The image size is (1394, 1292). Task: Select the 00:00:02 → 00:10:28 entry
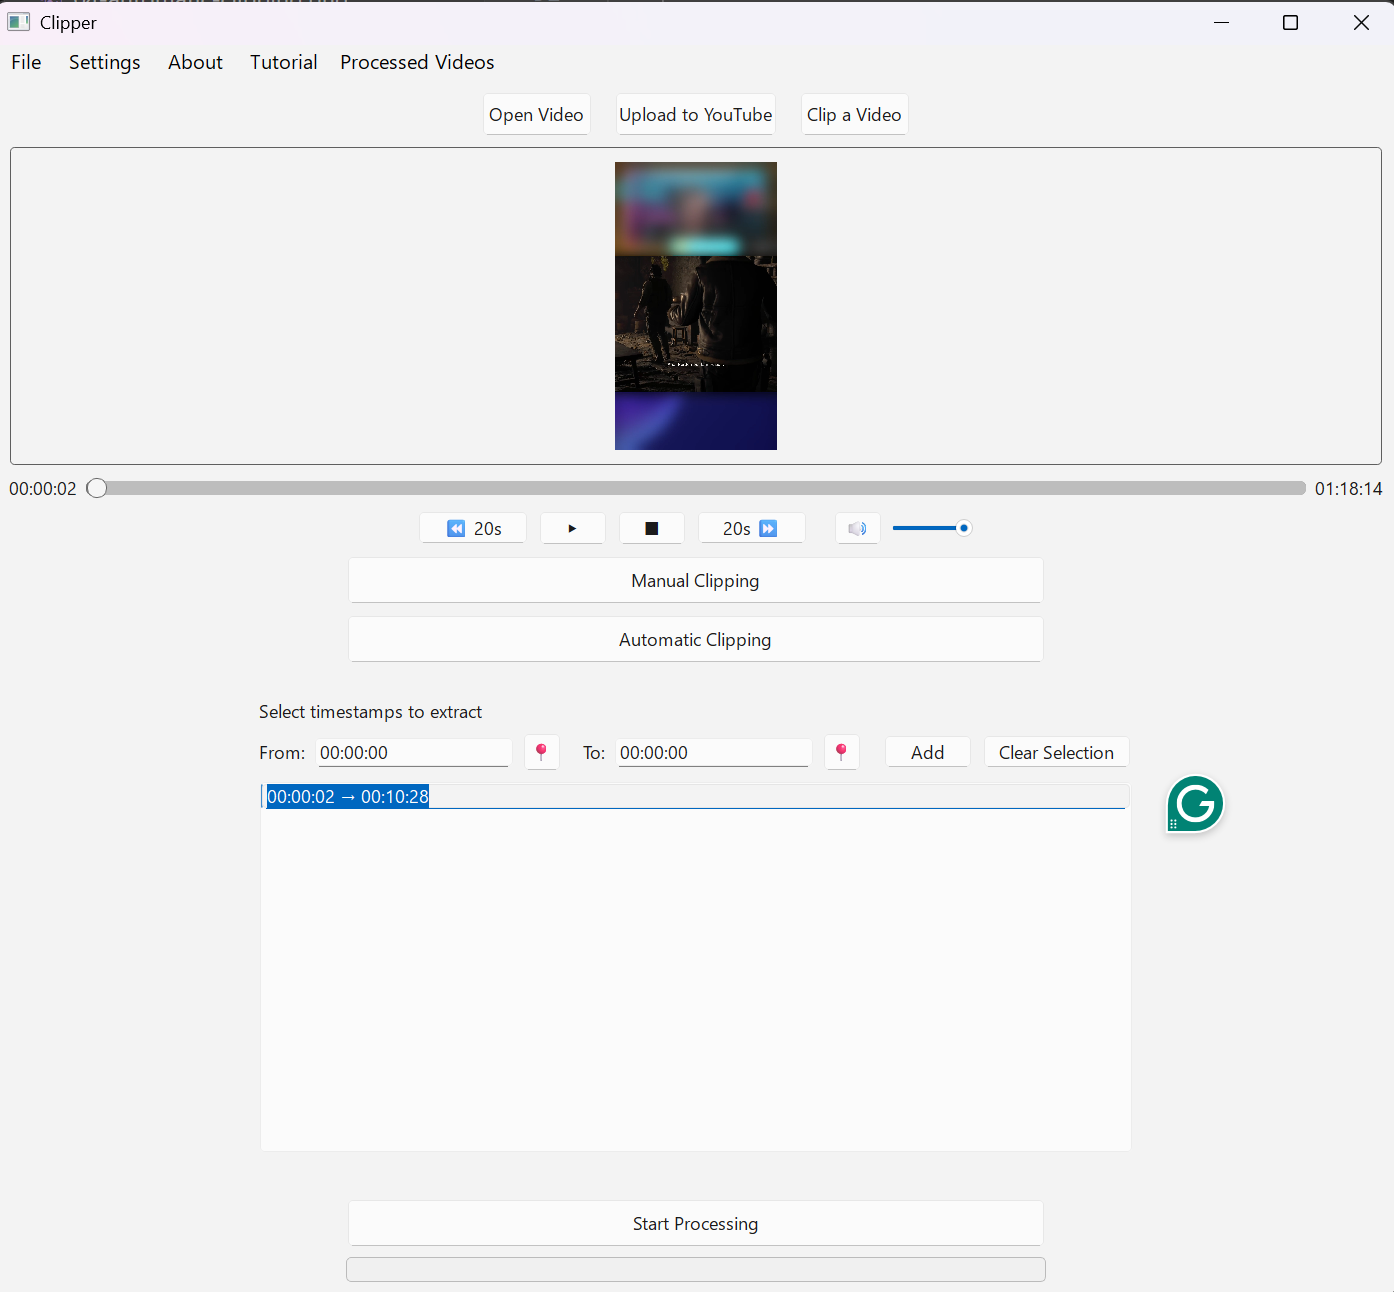click(x=348, y=797)
